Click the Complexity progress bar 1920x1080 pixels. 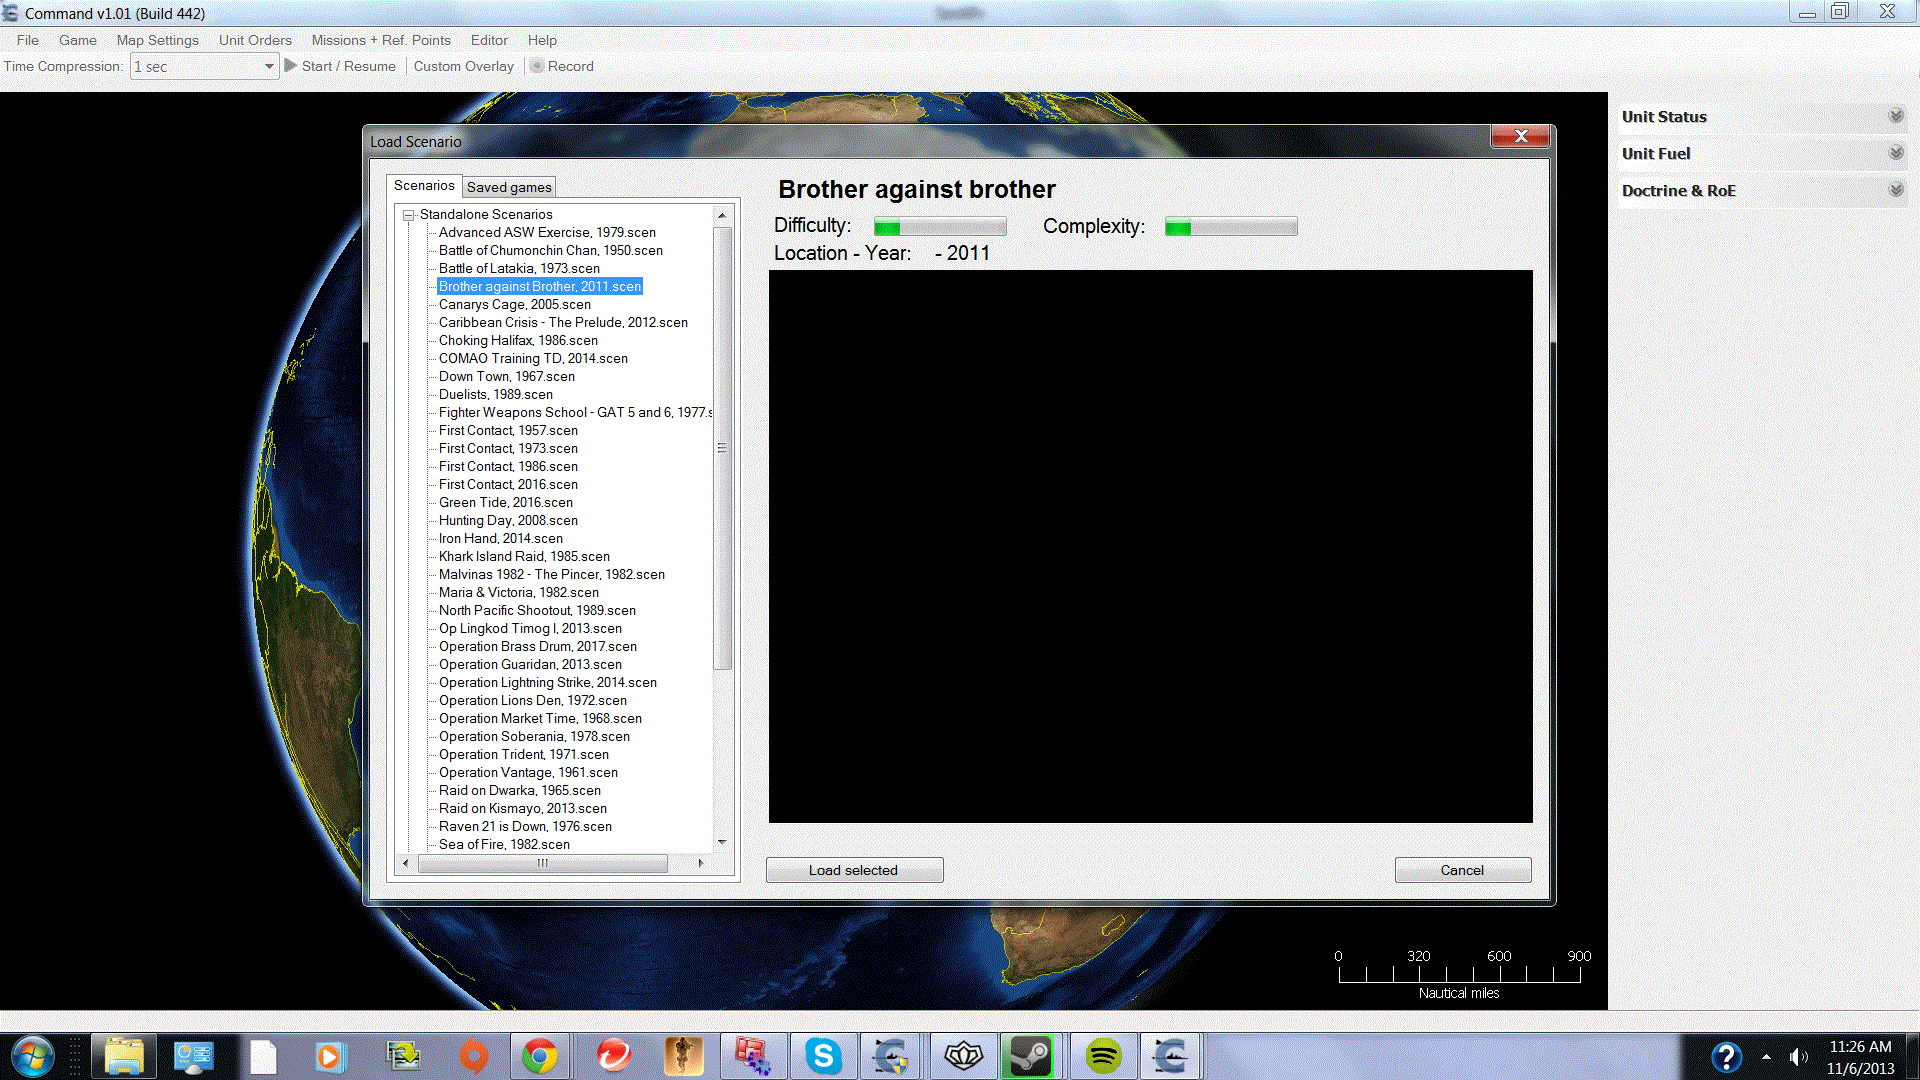1231,227
